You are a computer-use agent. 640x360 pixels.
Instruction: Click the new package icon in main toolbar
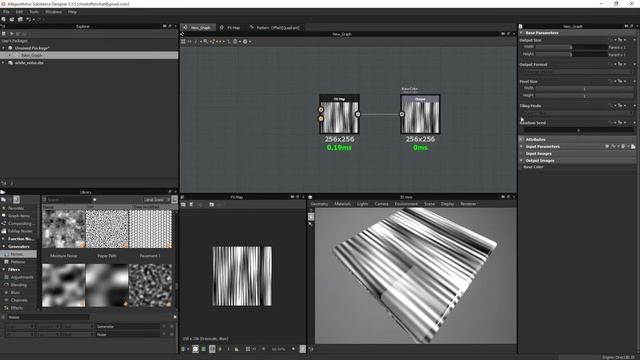[x=4, y=19]
